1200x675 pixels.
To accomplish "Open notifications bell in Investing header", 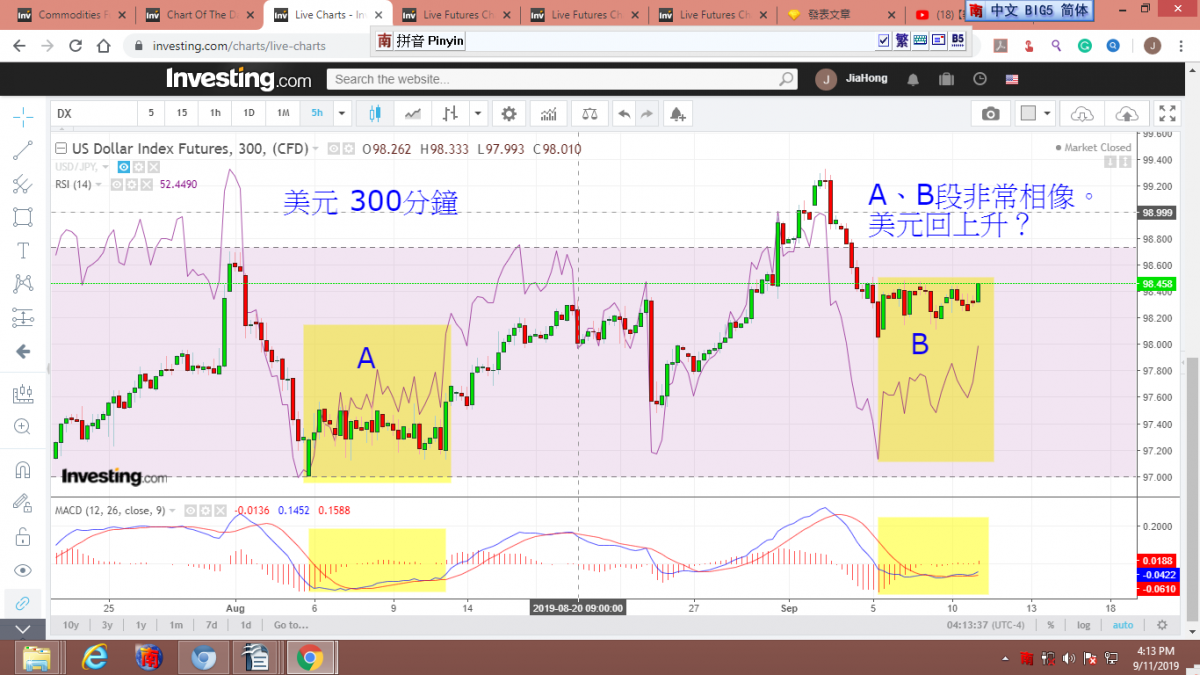I will tap(913, 79).
